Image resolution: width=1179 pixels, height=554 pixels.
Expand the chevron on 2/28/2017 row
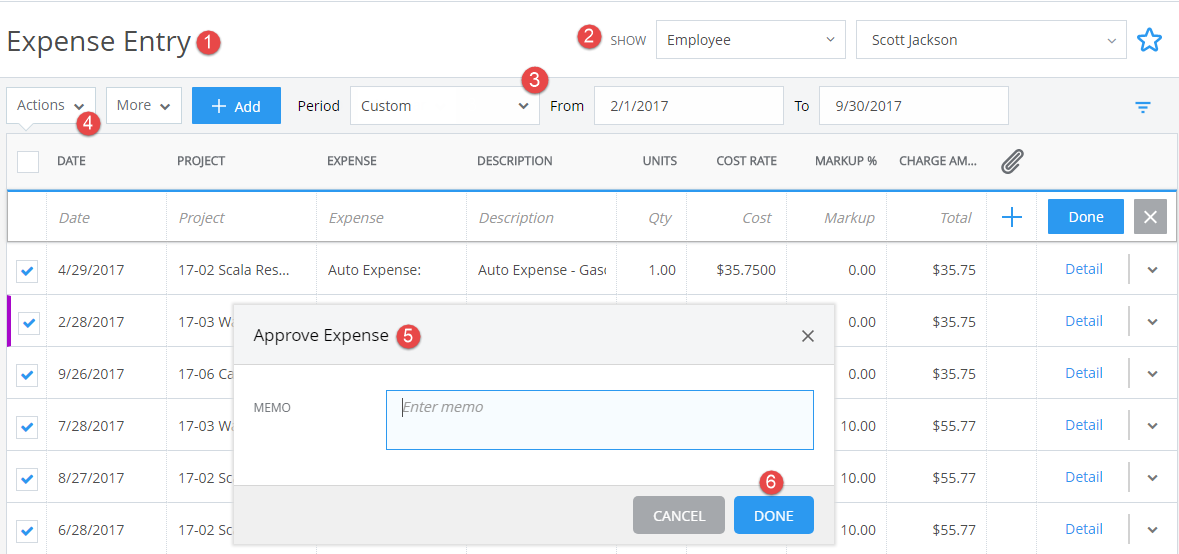coord(1153,321)
